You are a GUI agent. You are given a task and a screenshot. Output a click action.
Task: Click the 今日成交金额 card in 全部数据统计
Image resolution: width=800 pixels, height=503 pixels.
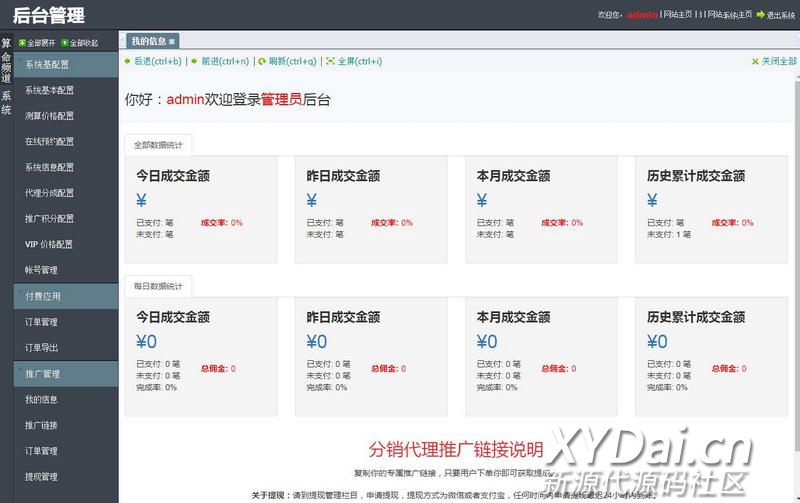[201, 210]
